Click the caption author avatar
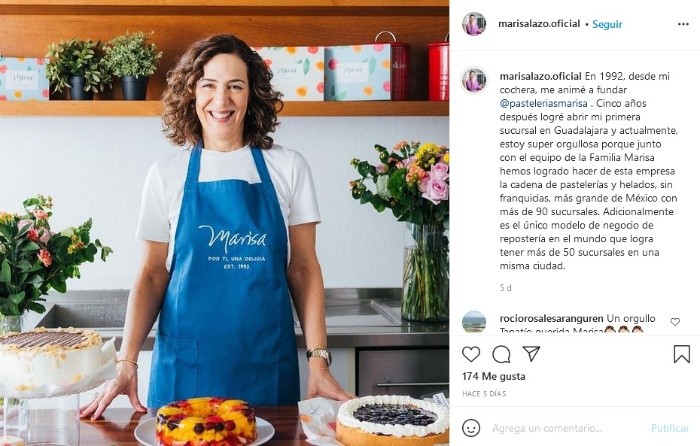Image resolution: width=700 pixels, height=446 pixels. [474, 80]
